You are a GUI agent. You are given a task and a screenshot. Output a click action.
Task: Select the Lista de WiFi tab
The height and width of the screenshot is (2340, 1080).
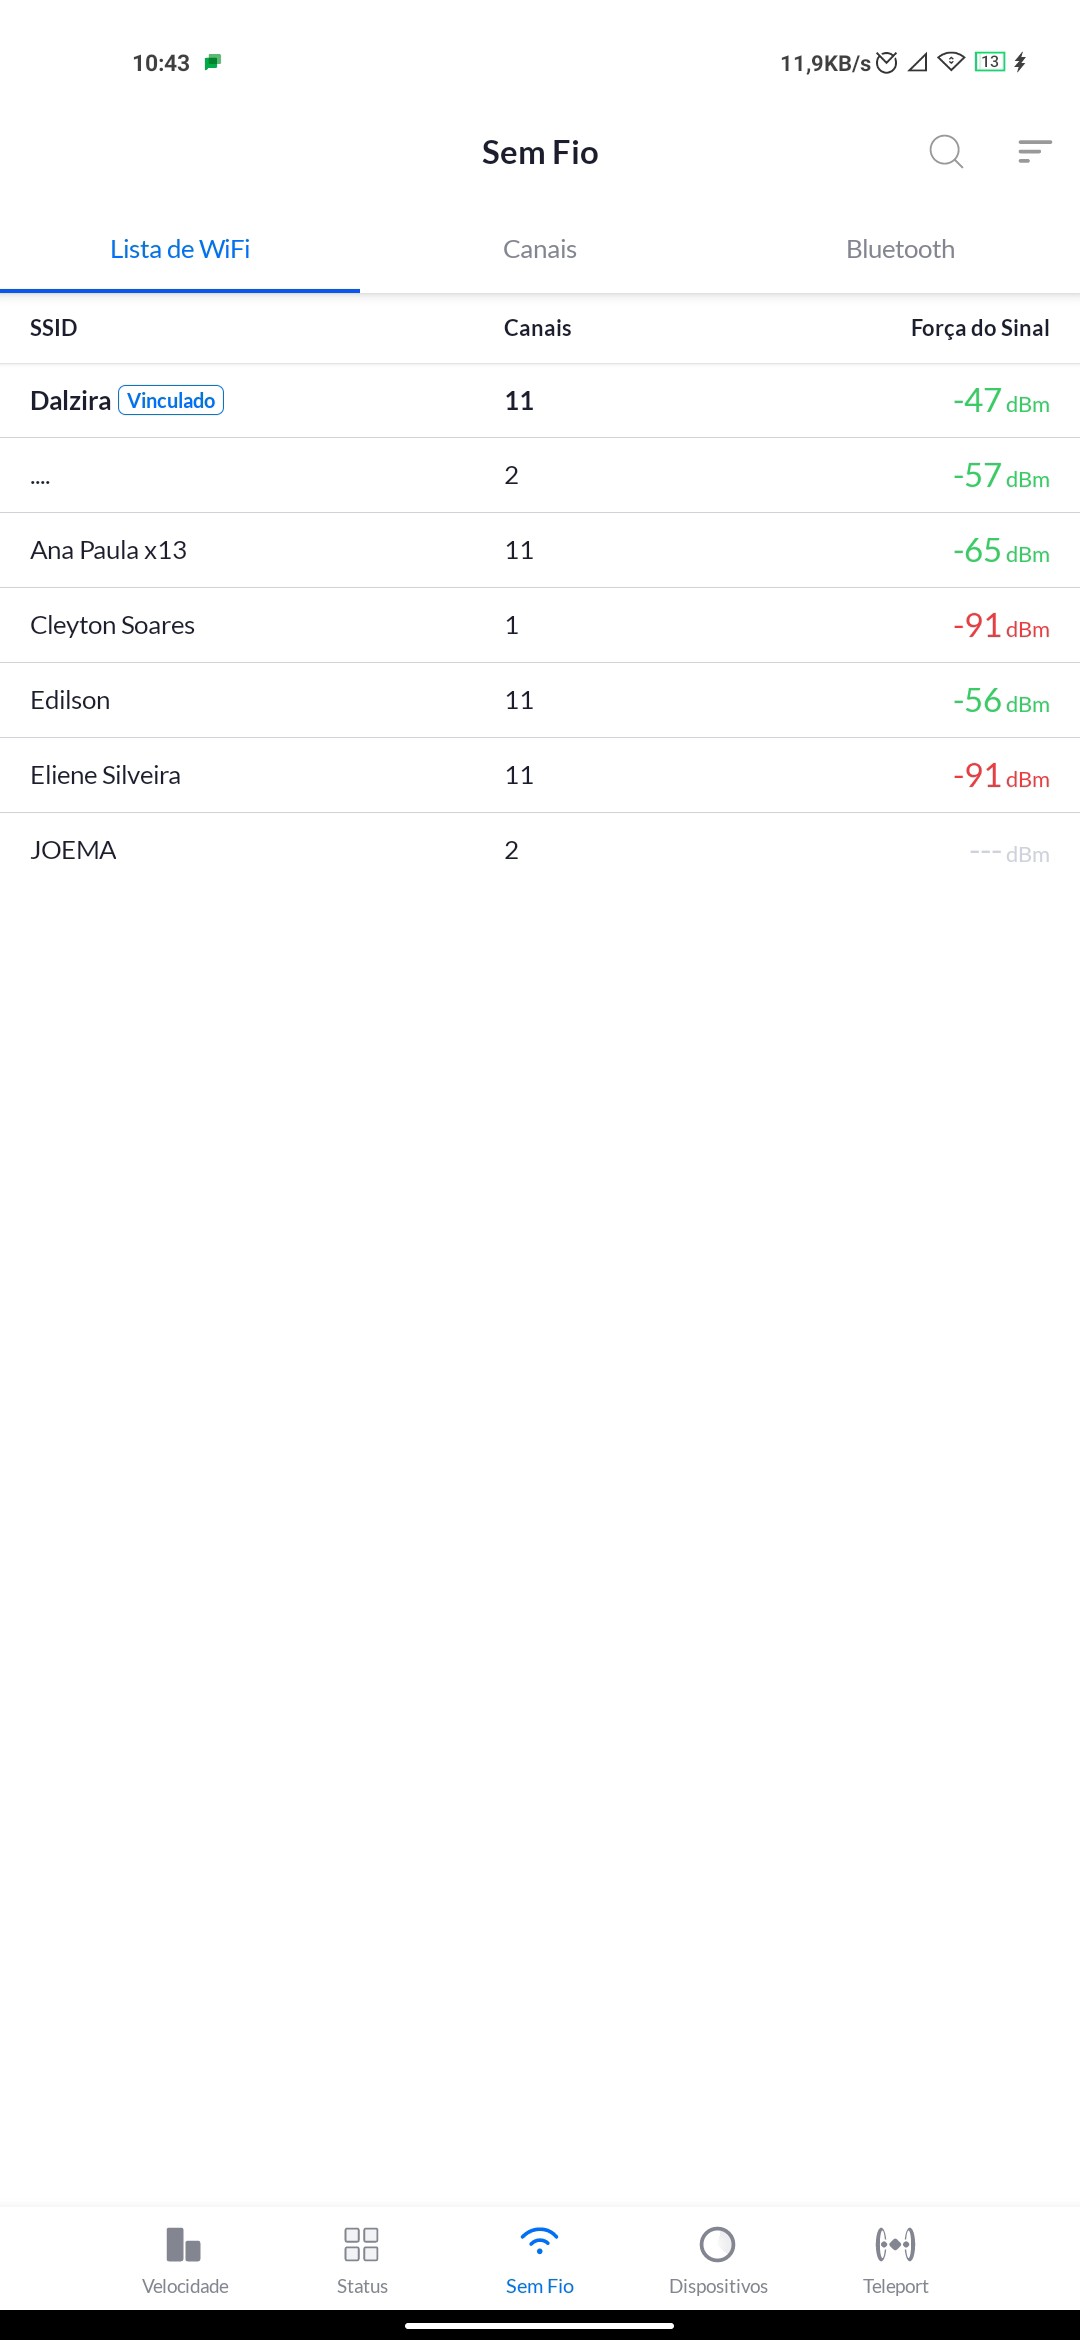(180, 249)
